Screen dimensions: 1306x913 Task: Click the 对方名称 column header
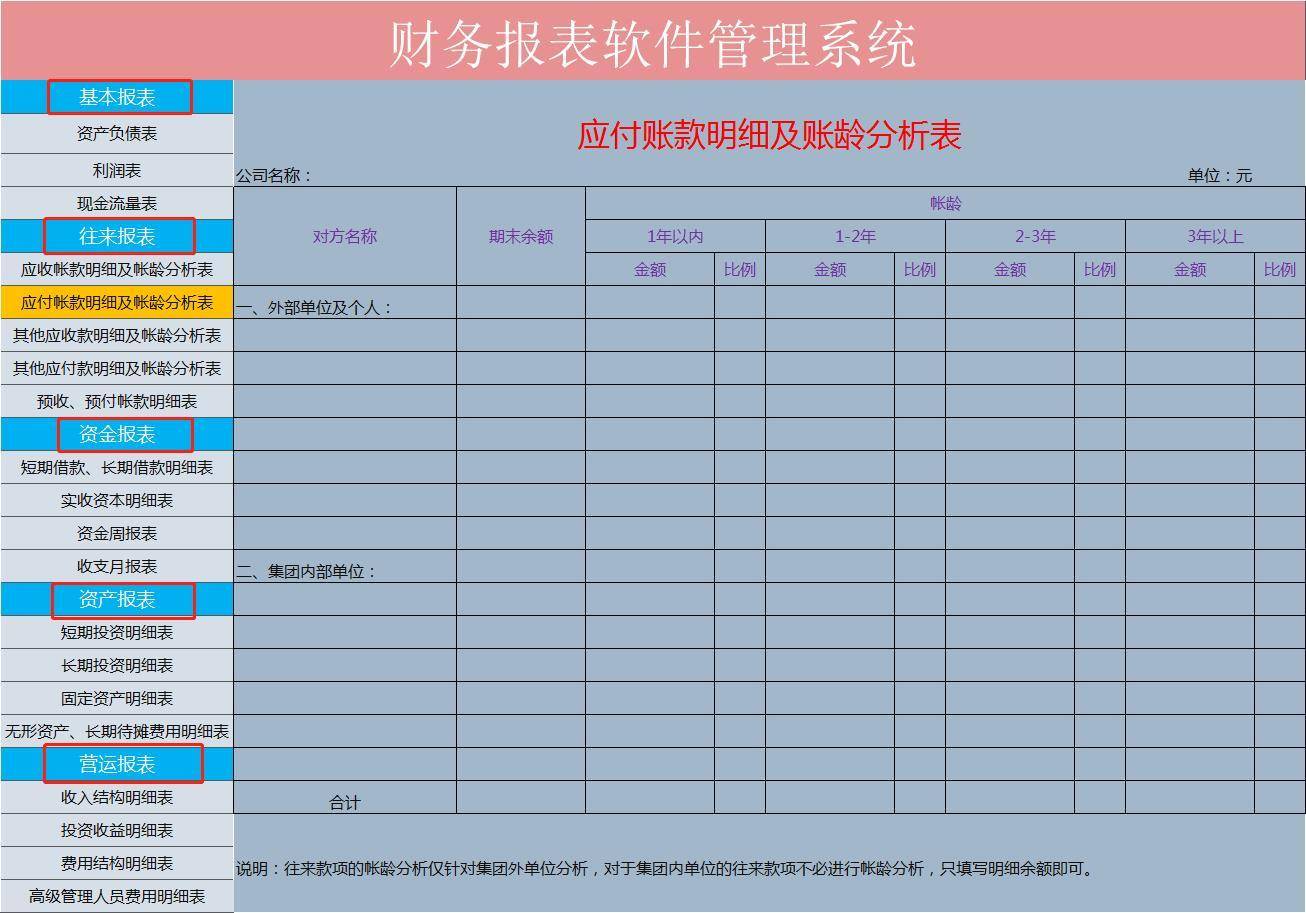(345, 236)
